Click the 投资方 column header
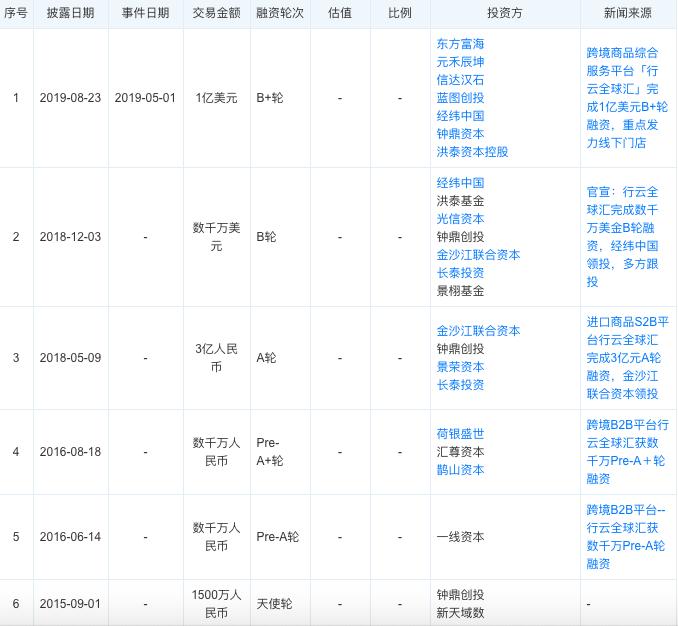The width and height of the screenshot is (678, 626). (x=505, y=13)
